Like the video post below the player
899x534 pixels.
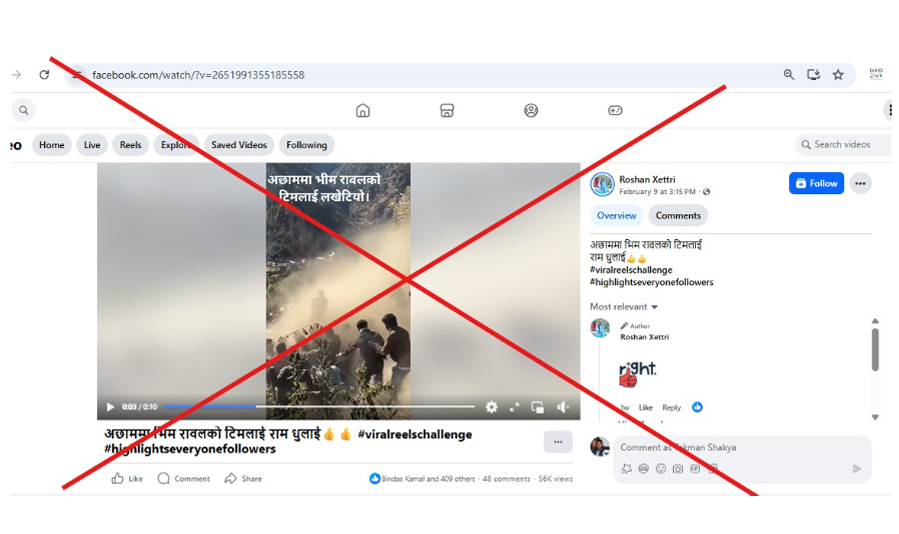click(x=127, y=479)
